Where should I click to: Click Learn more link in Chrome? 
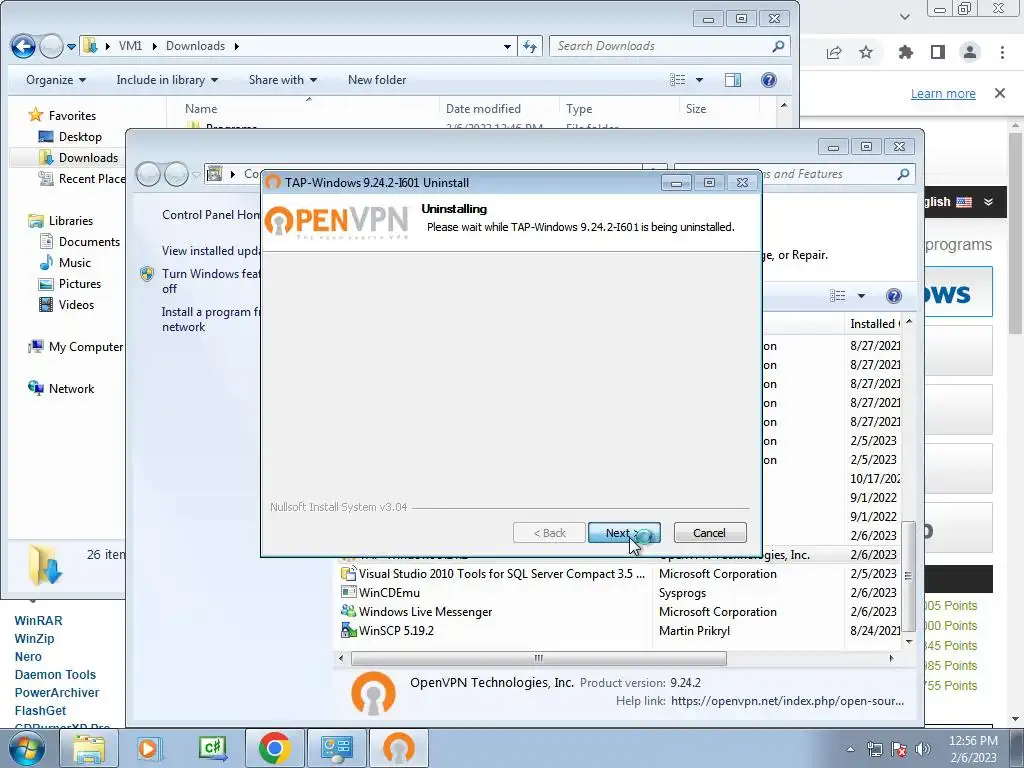coord(943,93)
